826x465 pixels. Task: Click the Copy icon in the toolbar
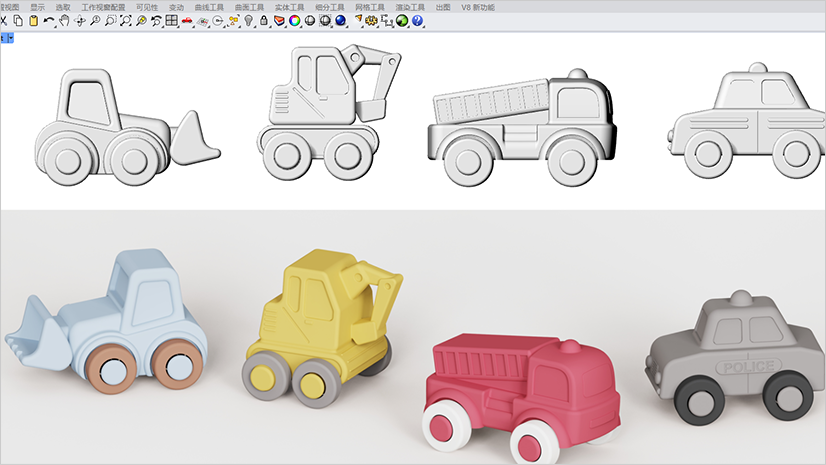(18, 20)
